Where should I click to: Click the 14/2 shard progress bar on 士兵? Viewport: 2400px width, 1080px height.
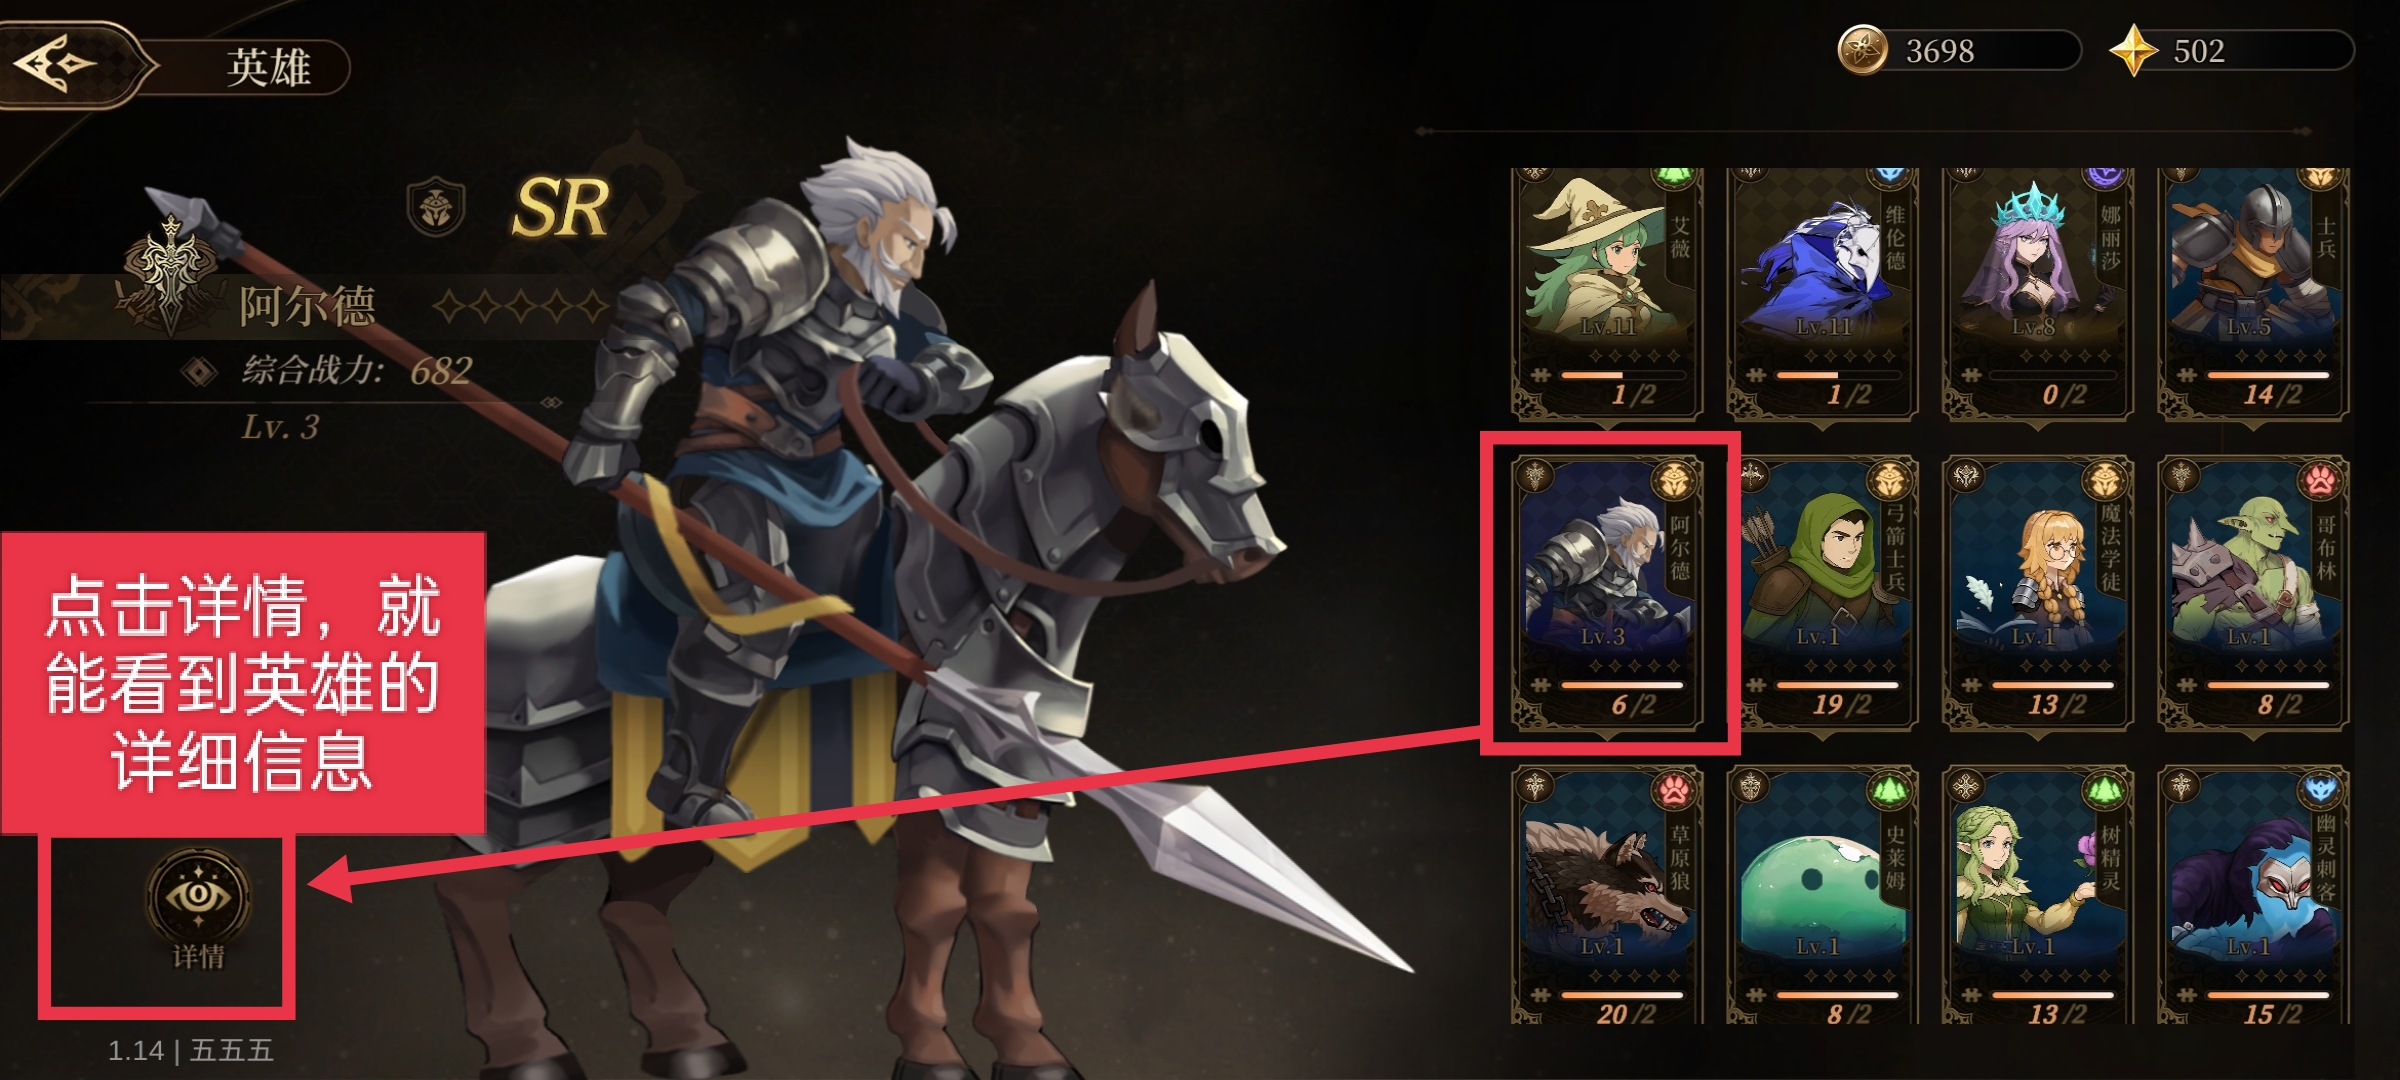tap(2267, 375)
